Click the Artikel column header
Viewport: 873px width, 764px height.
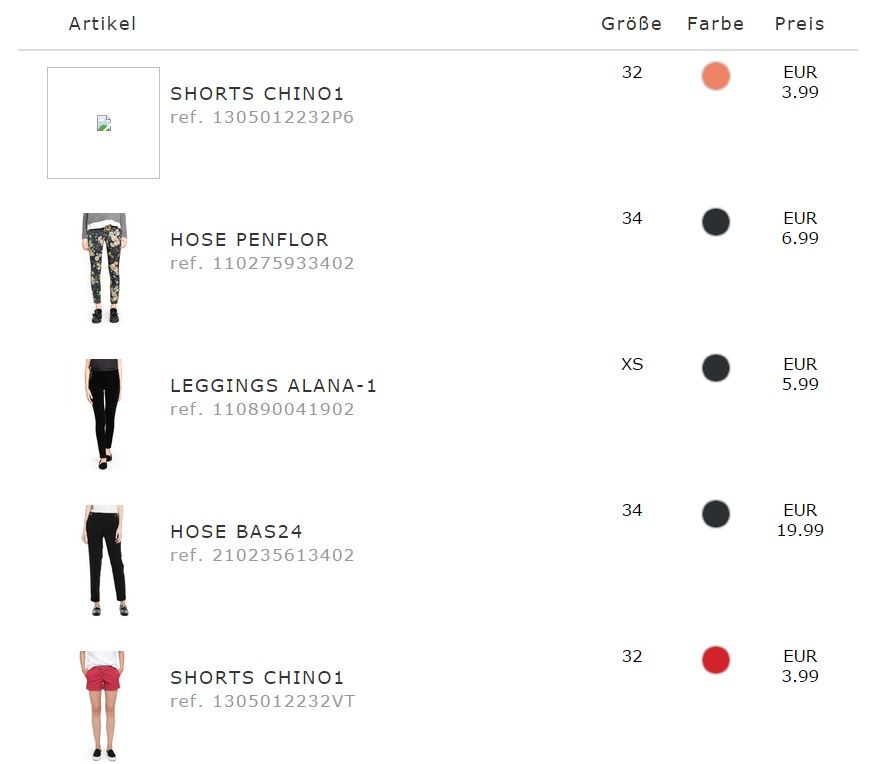(102, 24)
